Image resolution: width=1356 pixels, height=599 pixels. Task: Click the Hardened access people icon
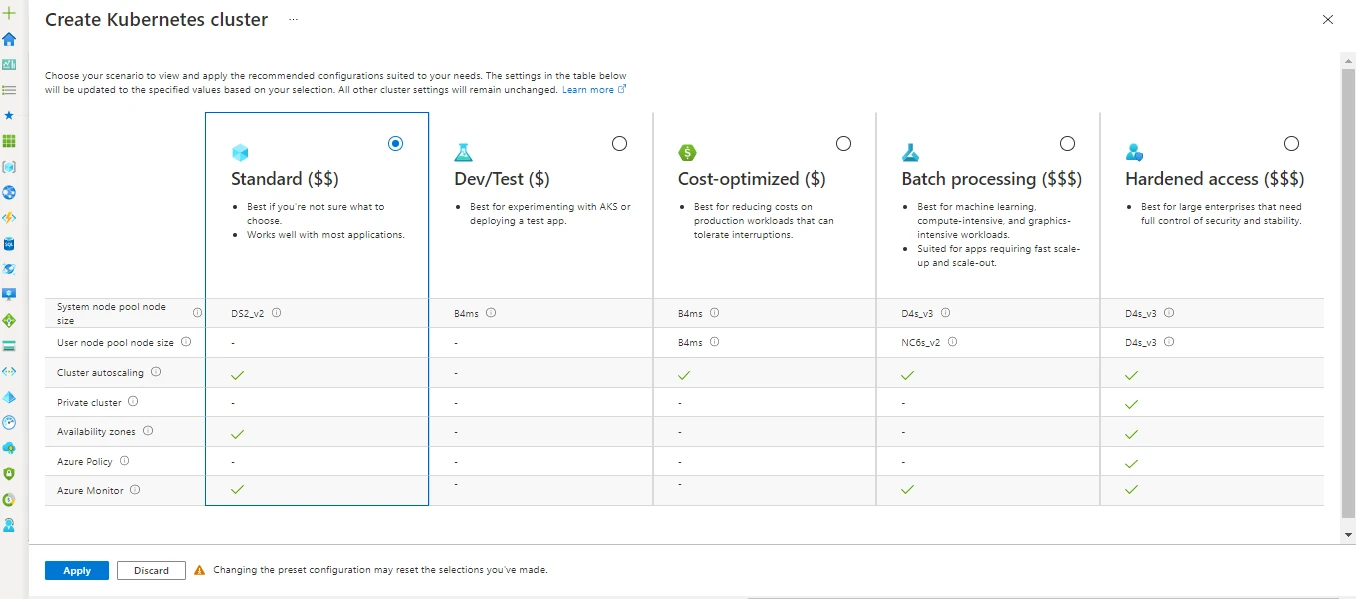tap(1134, 152)
